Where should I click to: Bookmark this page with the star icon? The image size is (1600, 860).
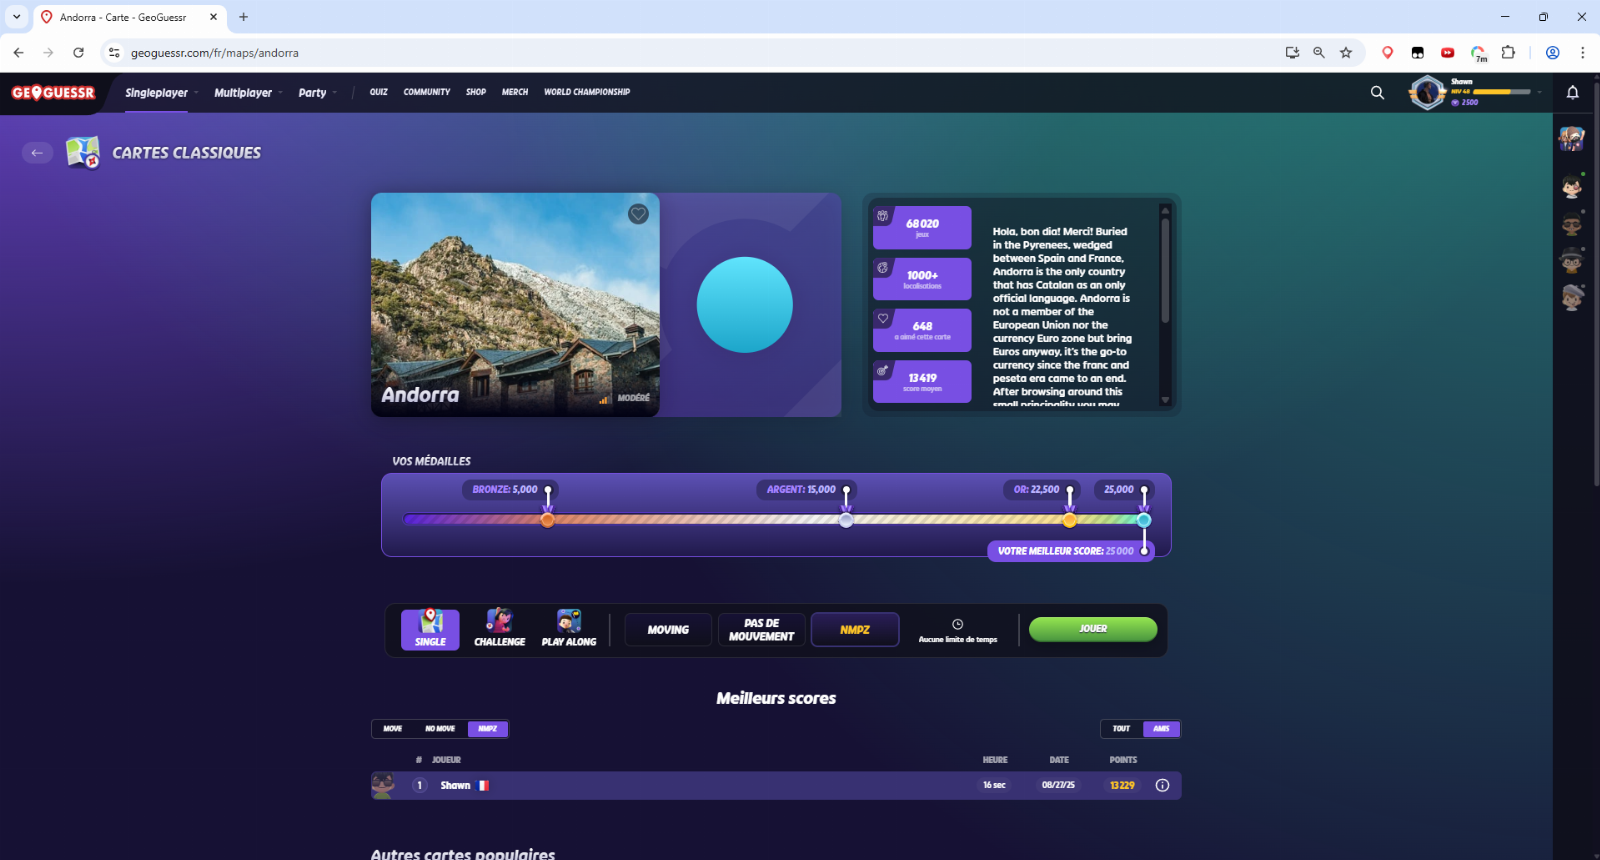point(1346,53)
